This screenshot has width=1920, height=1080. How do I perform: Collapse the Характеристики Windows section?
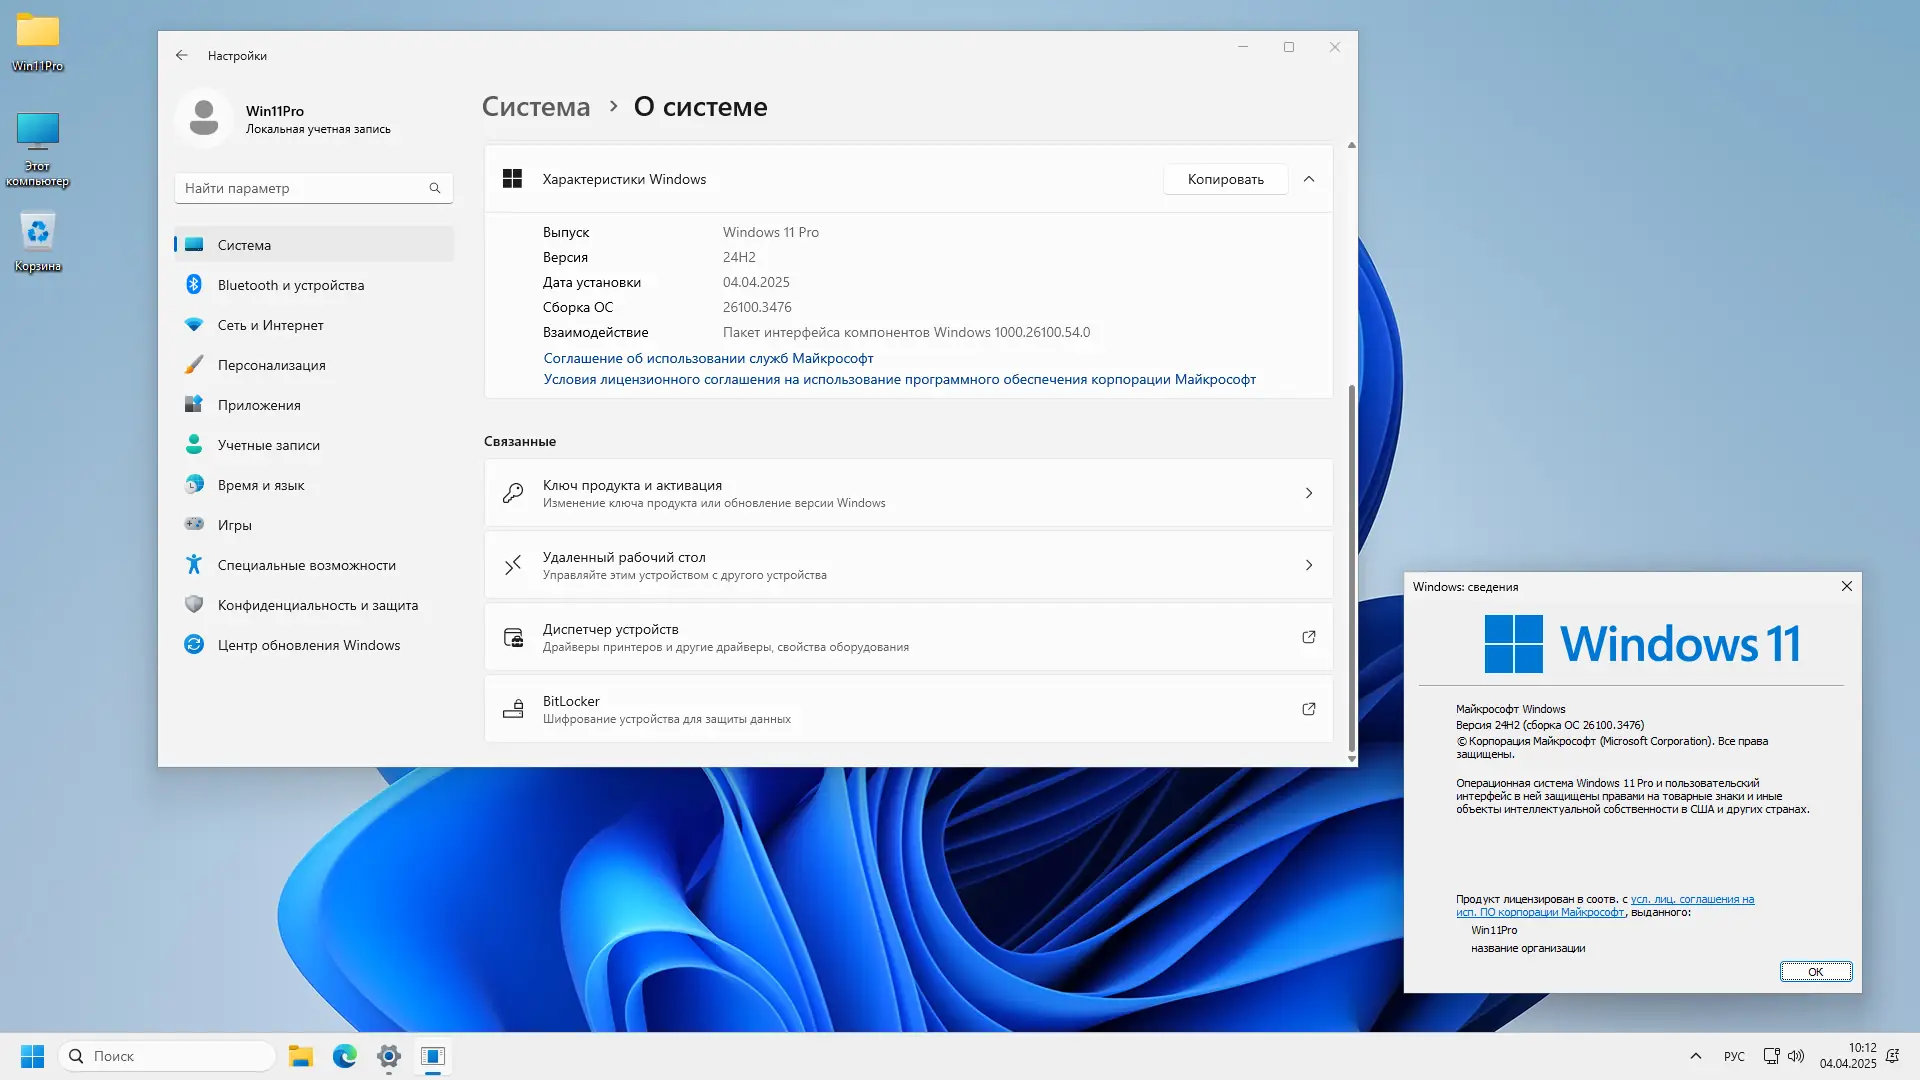[1308, 179]
